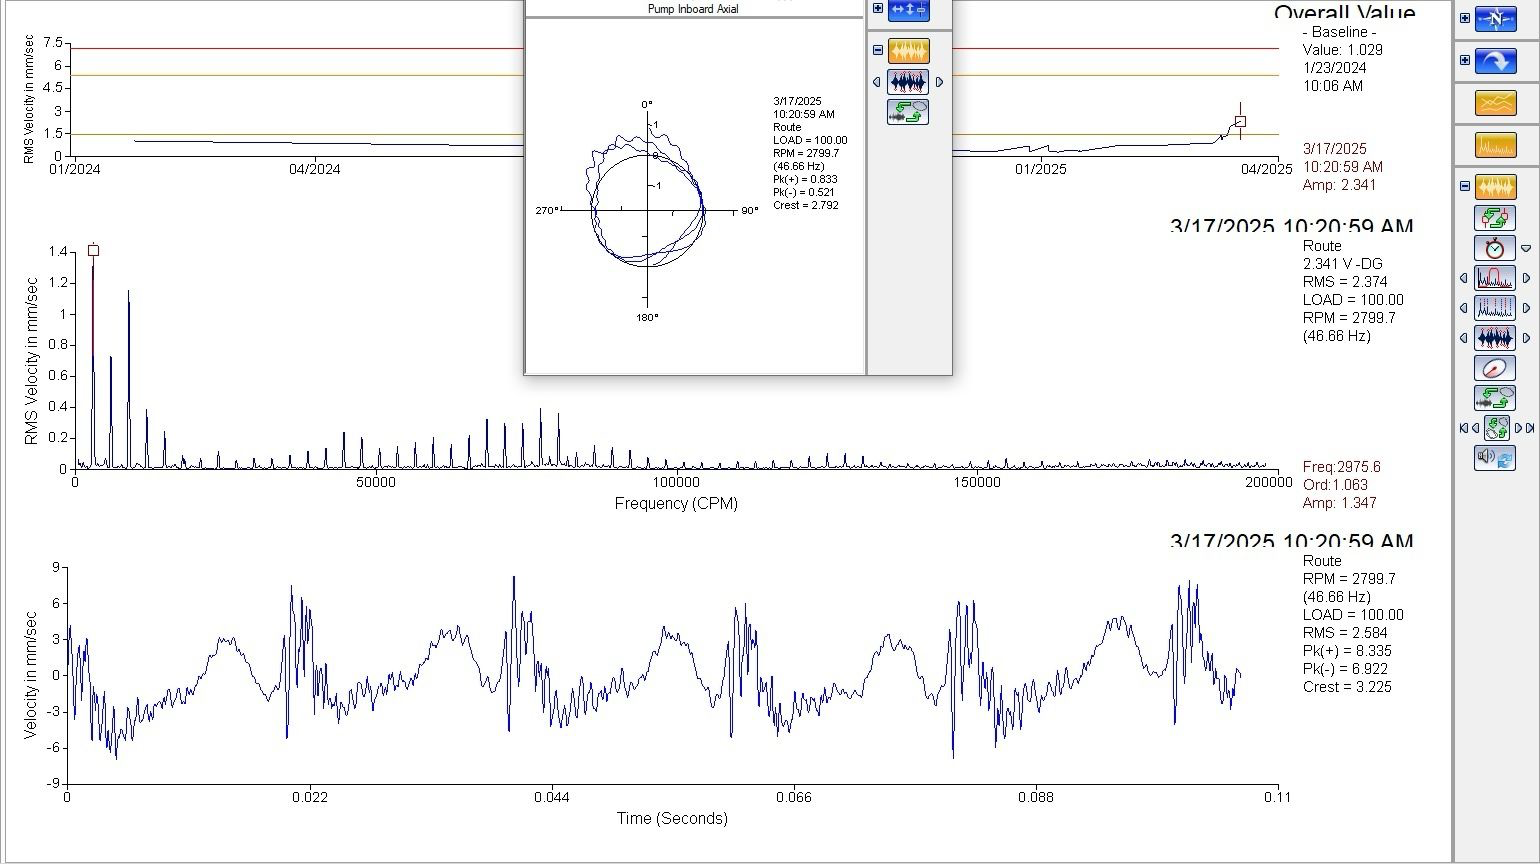This screenshot has height=864, width=1540.
Task: Click the blue curved arrow icon
Action: pyautogui.click(x=1495, y=61)
